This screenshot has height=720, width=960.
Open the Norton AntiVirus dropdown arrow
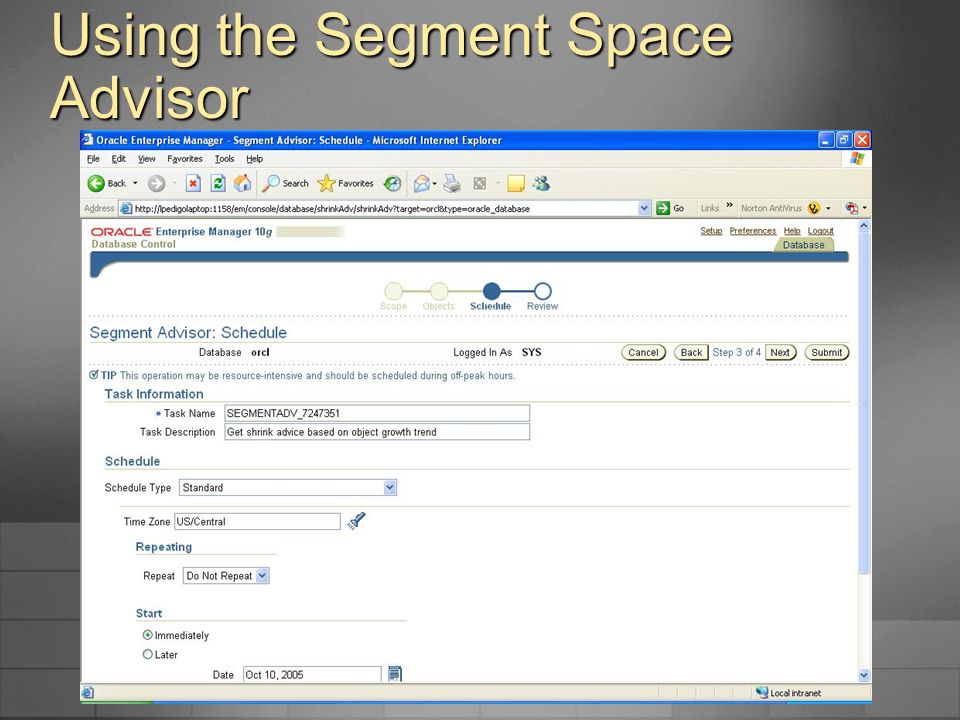pos(828,208)
